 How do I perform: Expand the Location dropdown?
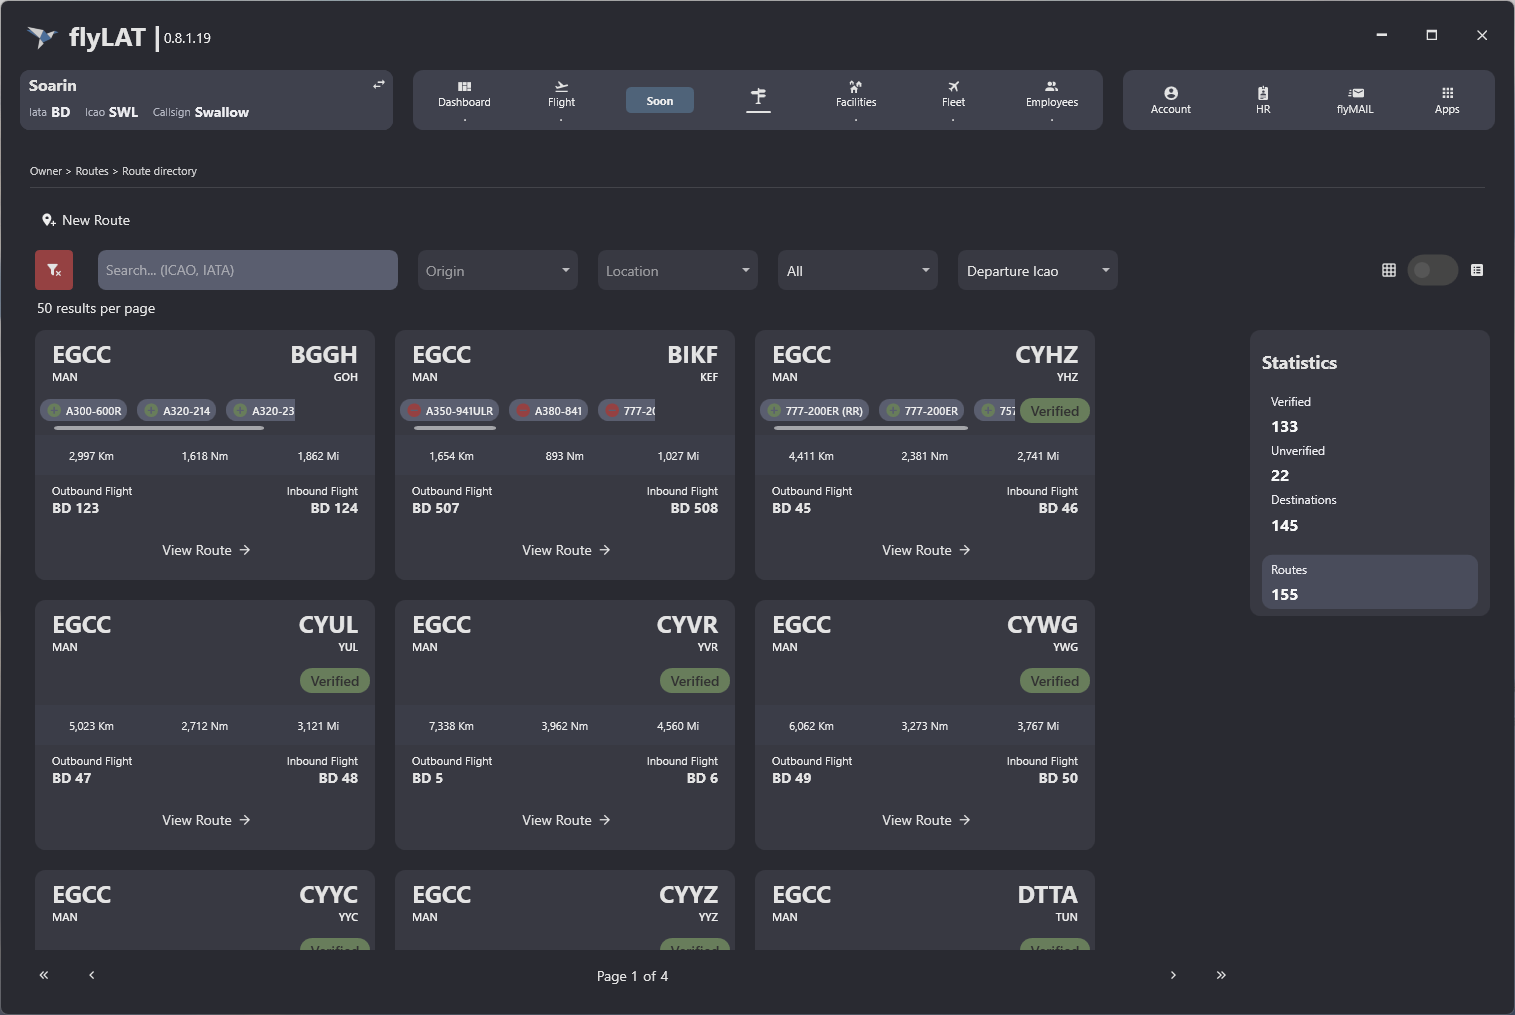pos(677,271)
